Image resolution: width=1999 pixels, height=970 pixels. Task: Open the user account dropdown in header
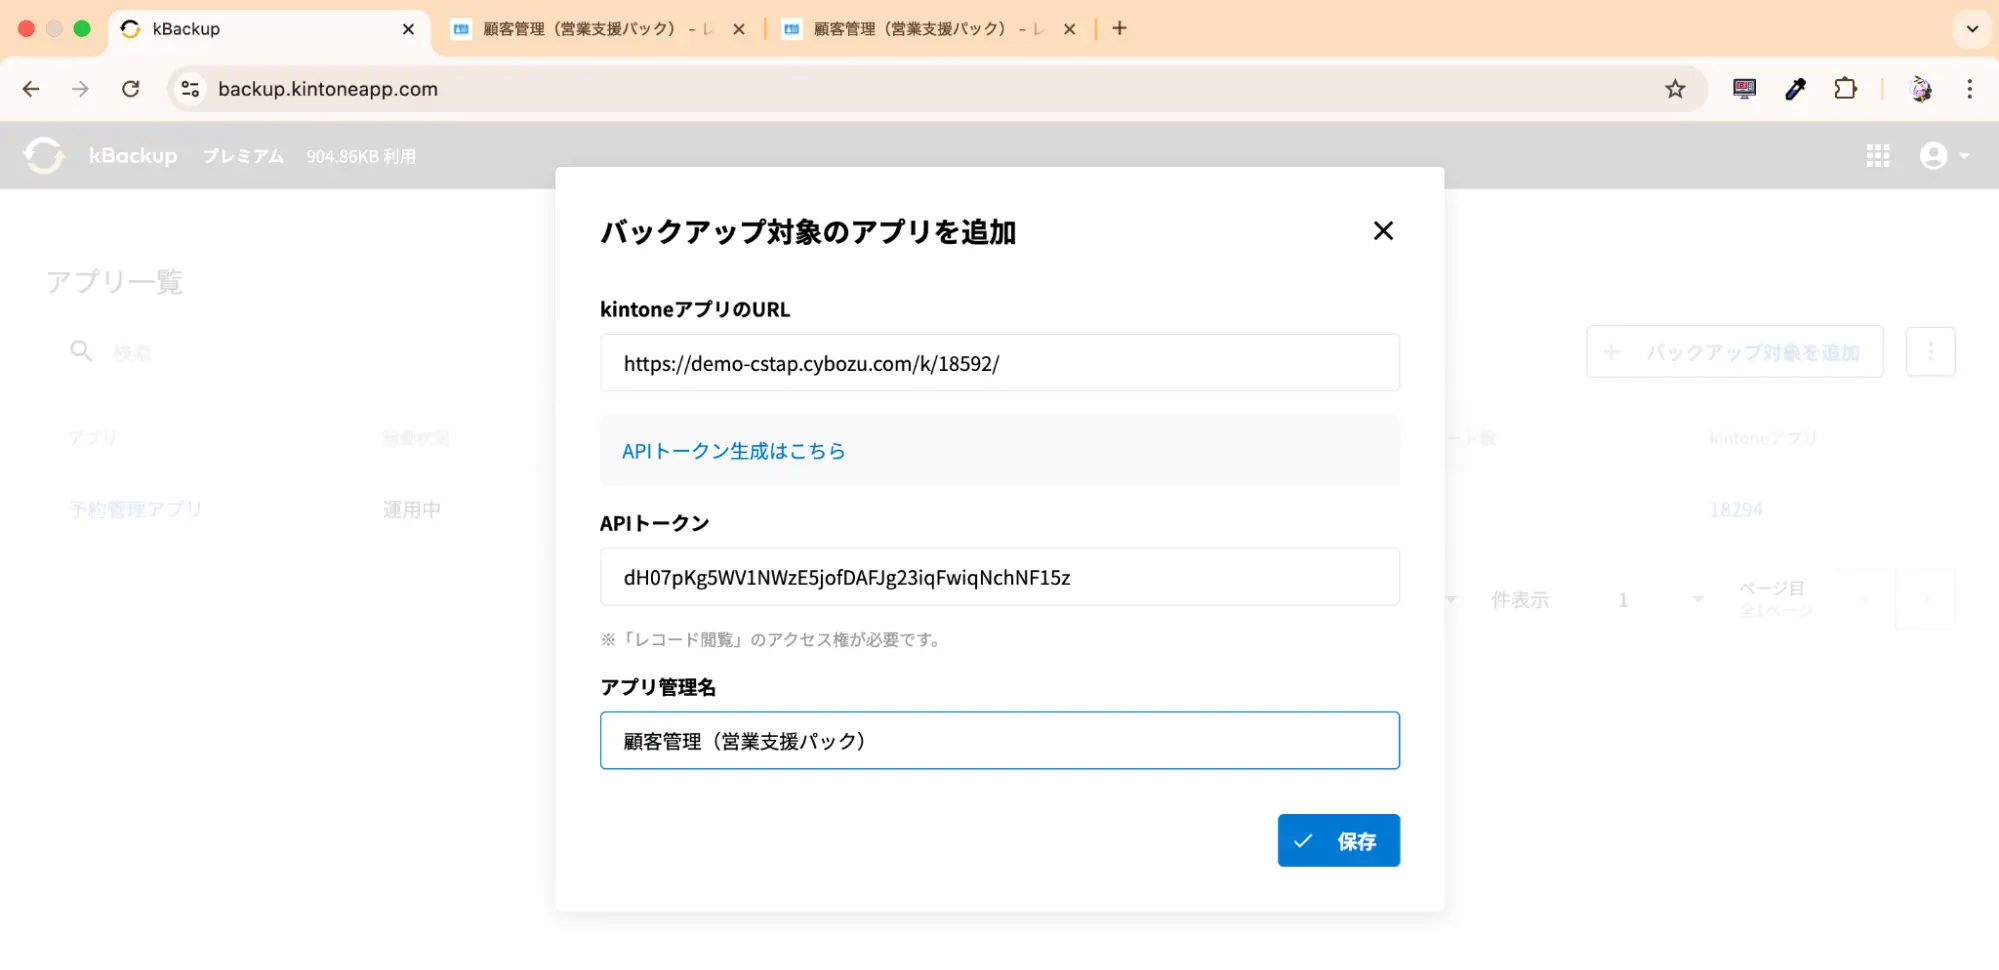pos(1944,155)
